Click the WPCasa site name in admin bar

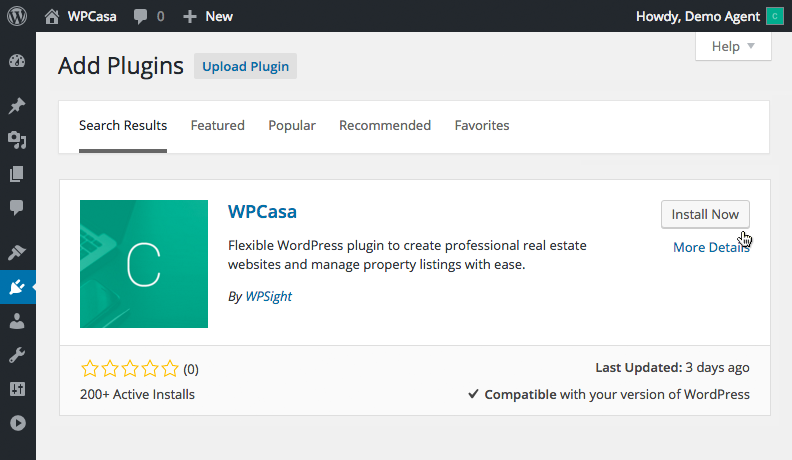[x=92, y=17]
